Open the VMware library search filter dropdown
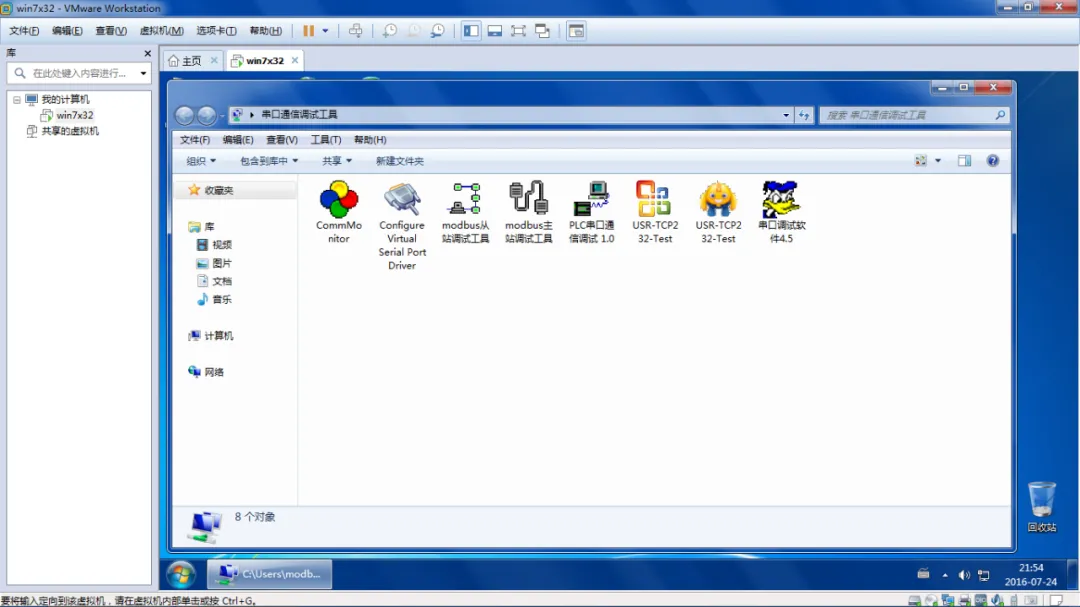Screen dimensions: 1080x607 (x=143, y=73)
